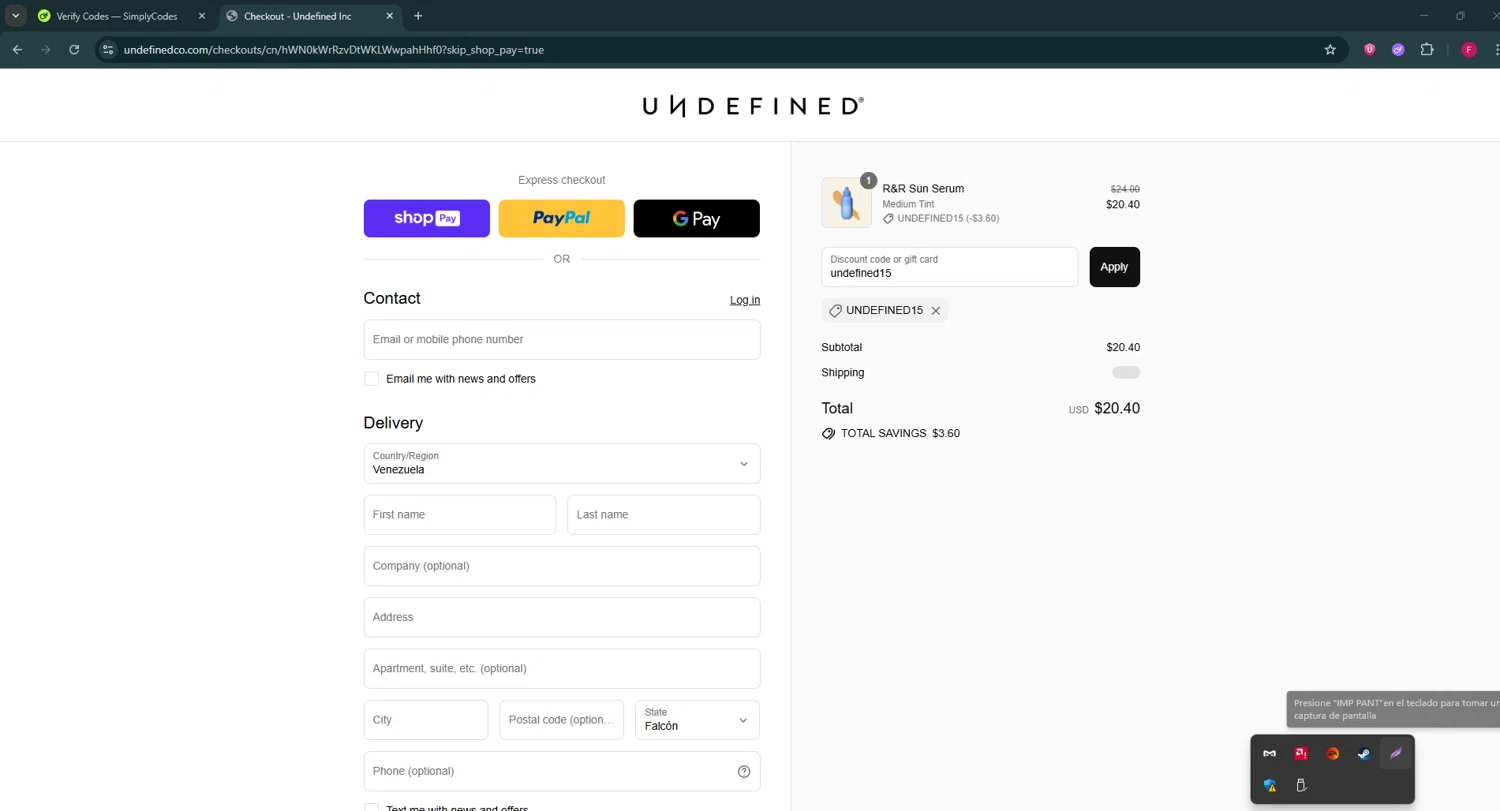Screen dimensions: 1500x811
Task: Click the R&R Sun Serum product thumbnail
Action: coord(847,203)
